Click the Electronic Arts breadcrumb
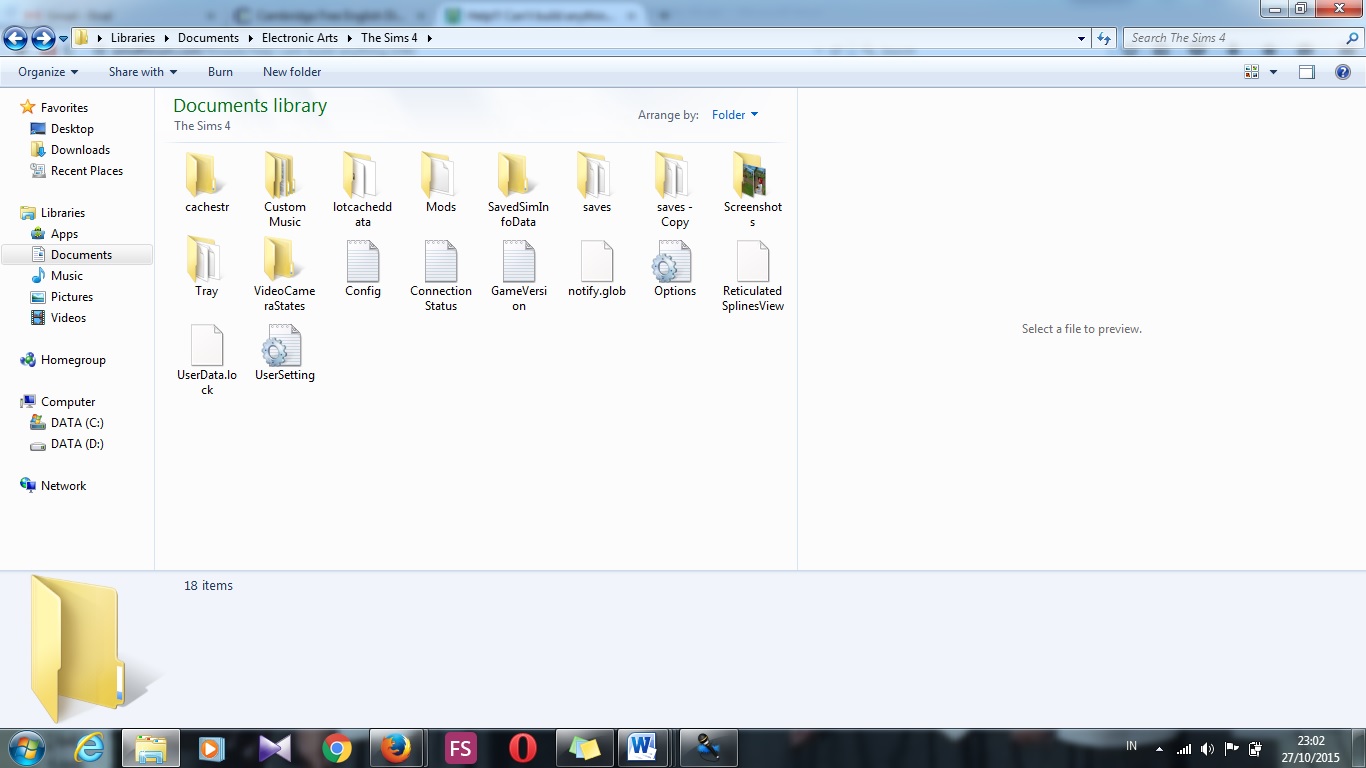The width and height of the screenshot is (1366, 768). (300, 38)
